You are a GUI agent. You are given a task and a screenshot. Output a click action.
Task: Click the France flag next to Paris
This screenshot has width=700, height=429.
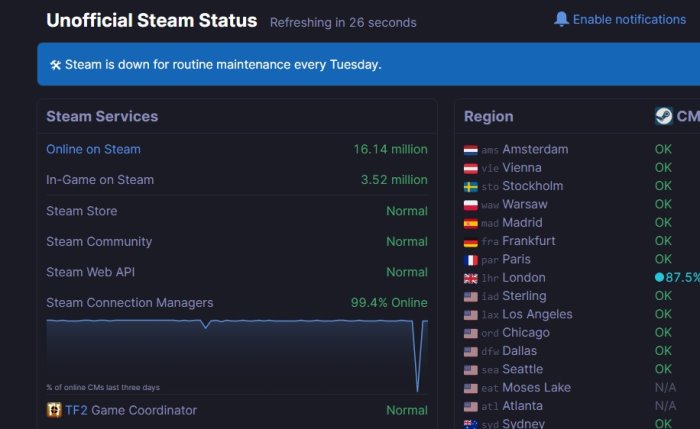(x=471, y=260)
